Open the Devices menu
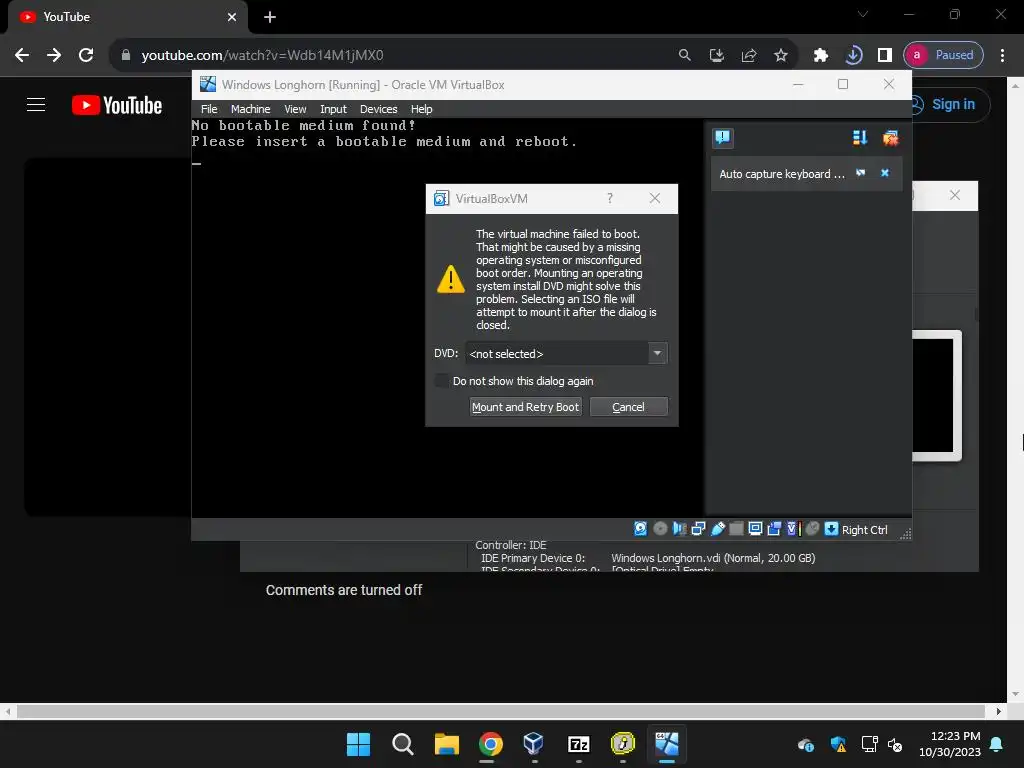The width and height of the screenshot is (1024, 768). click(x=378, y=109)
